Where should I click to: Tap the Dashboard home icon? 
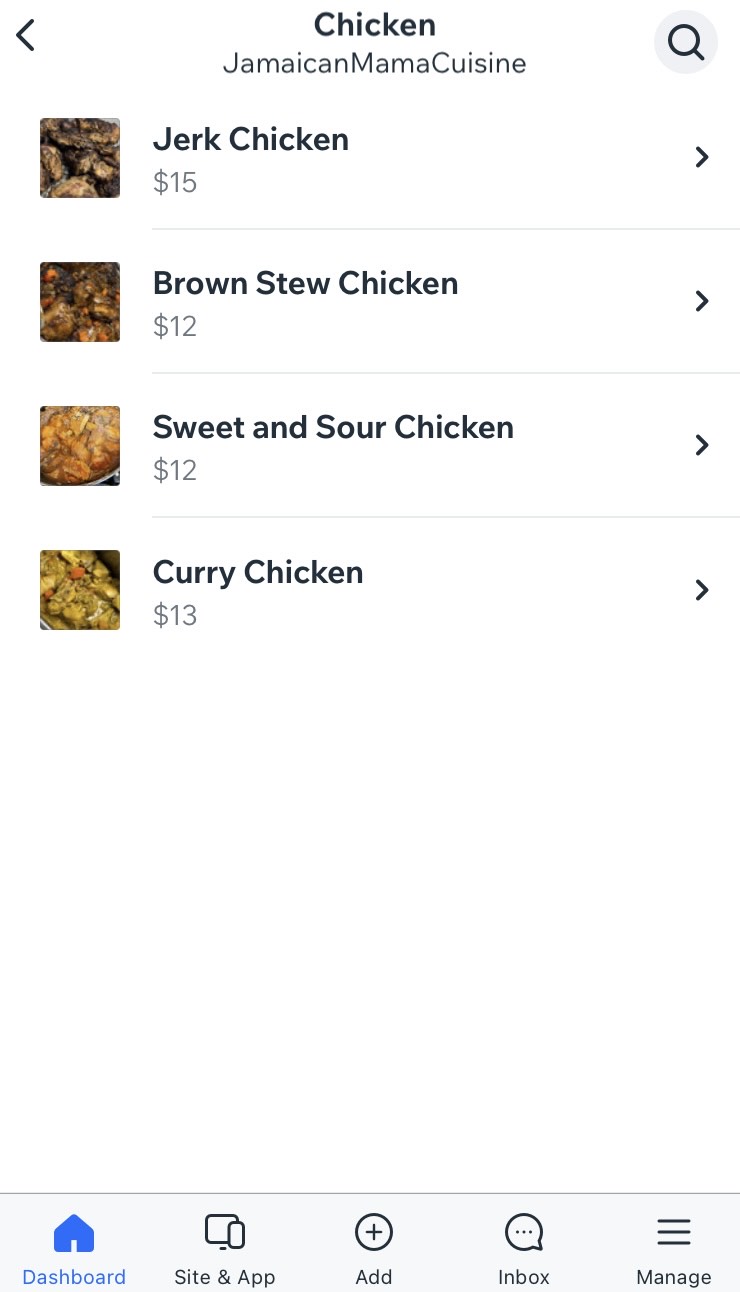tap(73, 1233)
